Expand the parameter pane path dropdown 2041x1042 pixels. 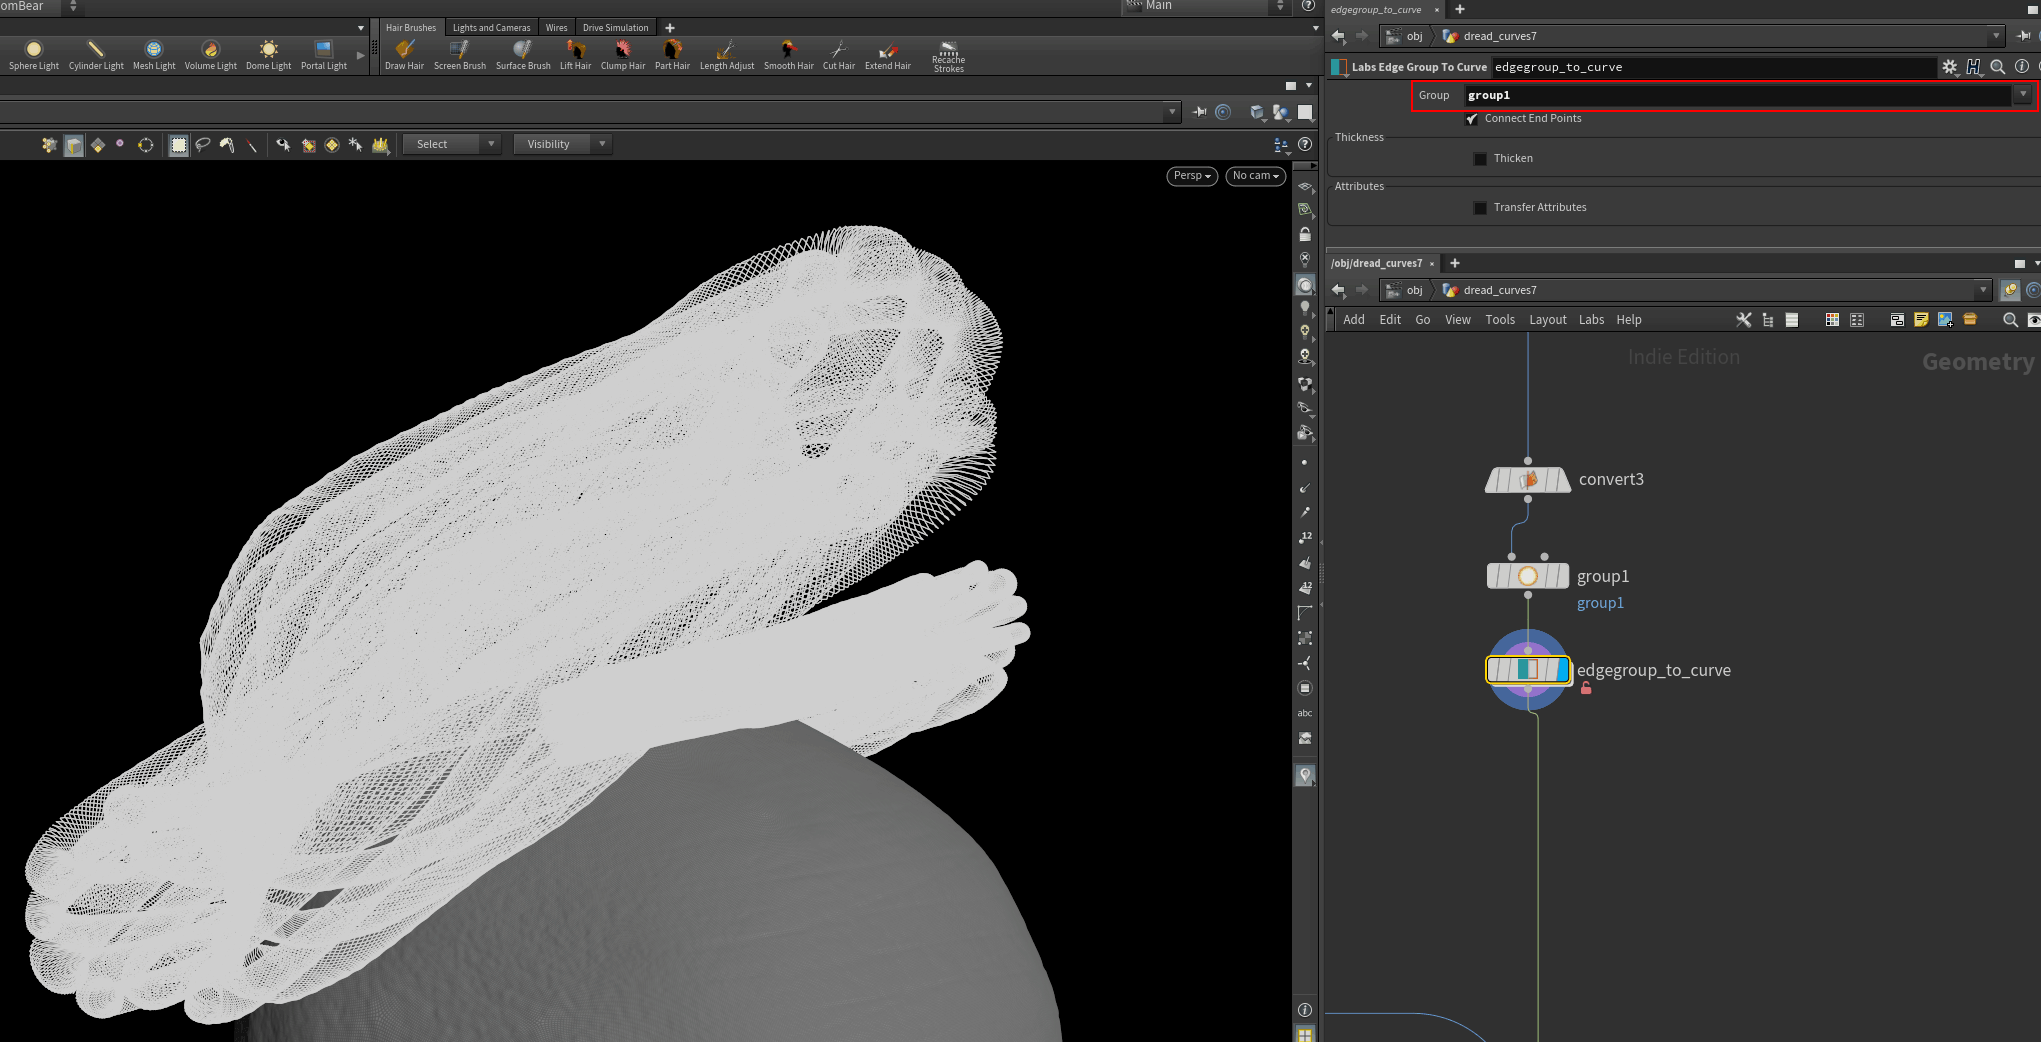tap(1996, 36)
